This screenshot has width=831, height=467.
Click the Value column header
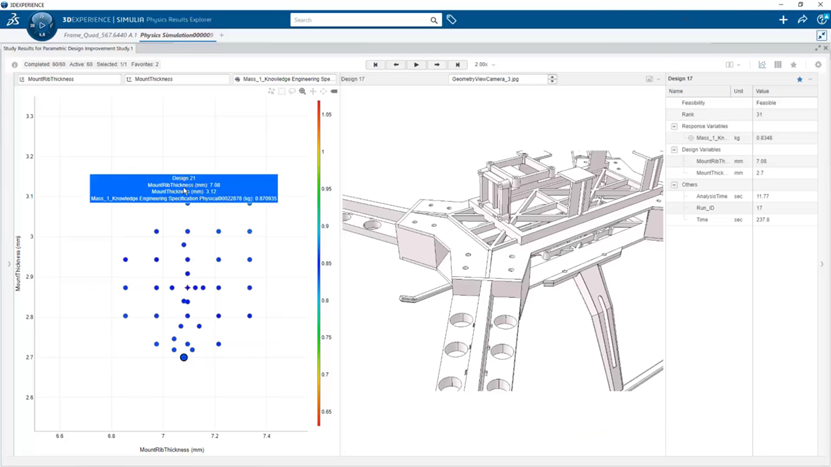[x=785, y=91]
